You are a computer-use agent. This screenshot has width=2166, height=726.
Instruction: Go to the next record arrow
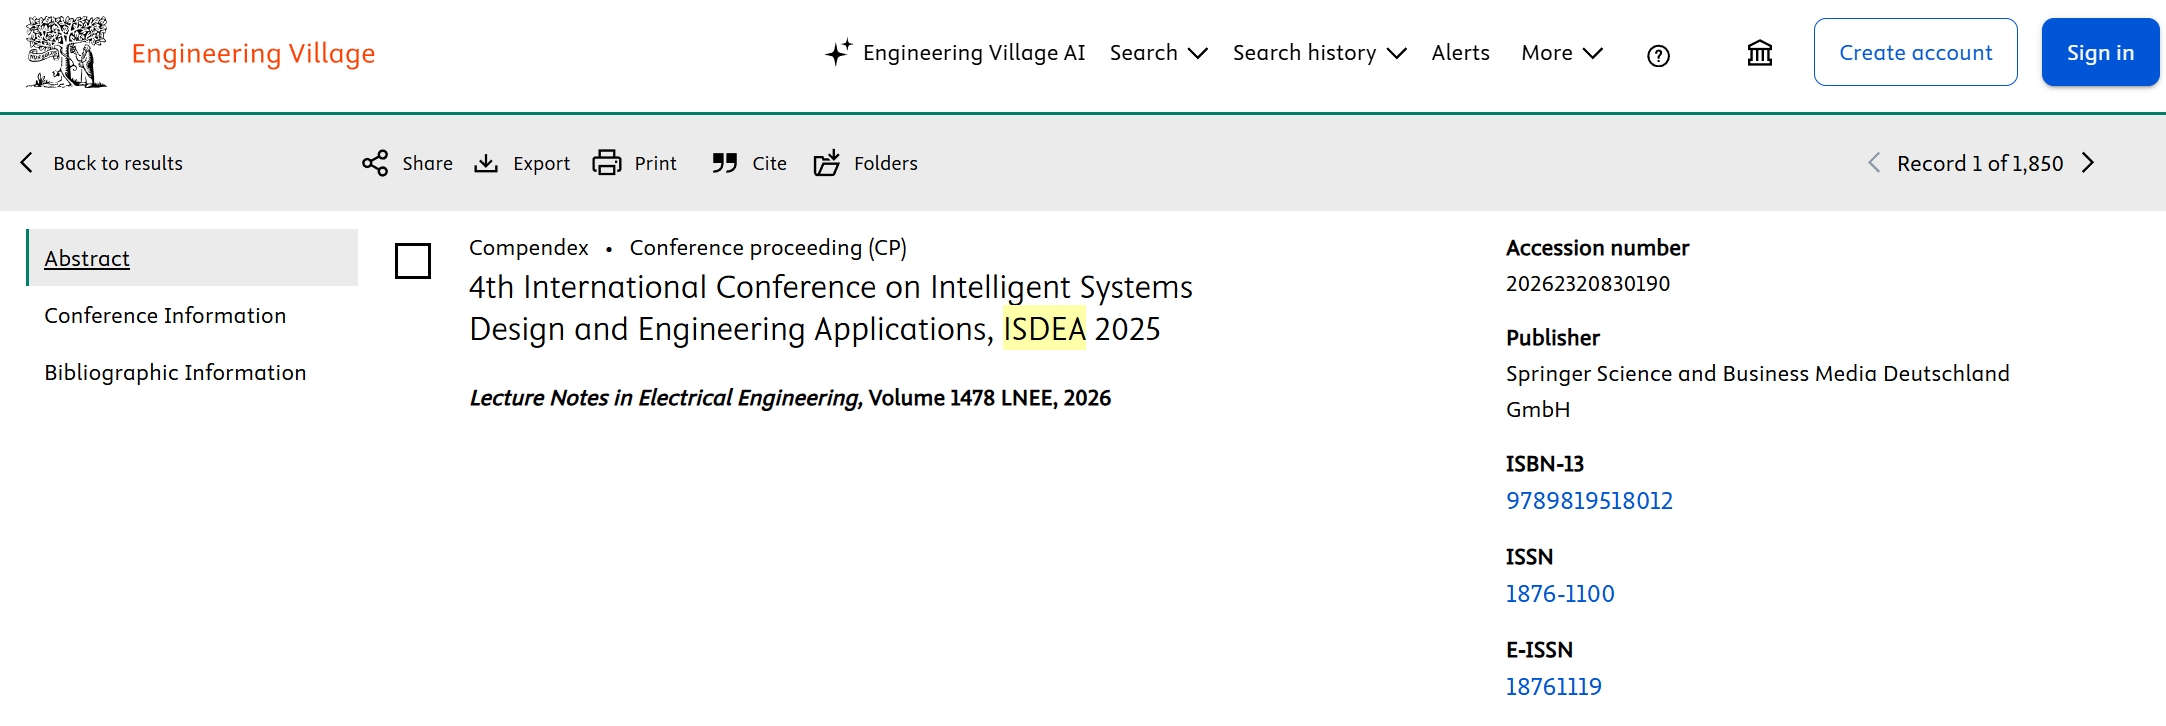point(2088,163)
